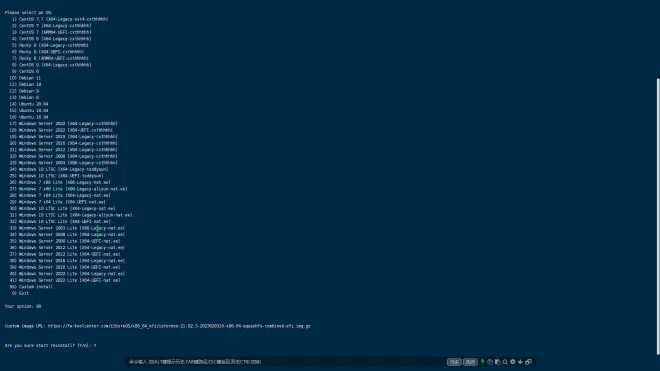Click the '0) Exit' line
This screenshot has width=660, height=371.
click(x=21, y=293)
